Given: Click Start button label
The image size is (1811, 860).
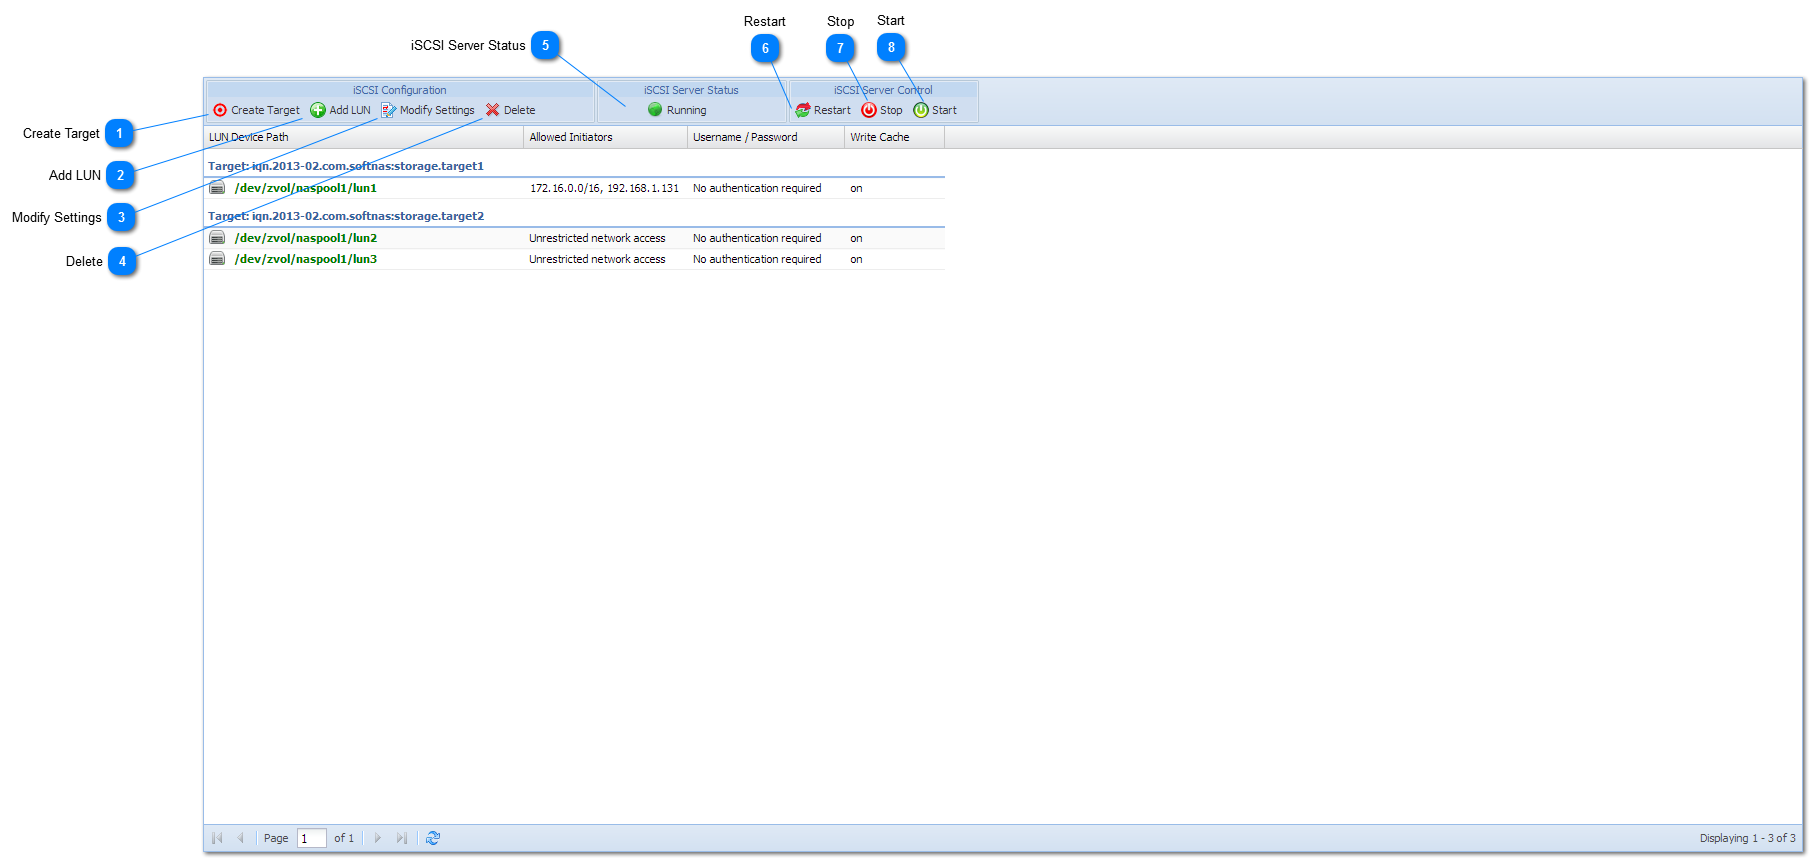Looking at the screenshot, I should 944,110.
